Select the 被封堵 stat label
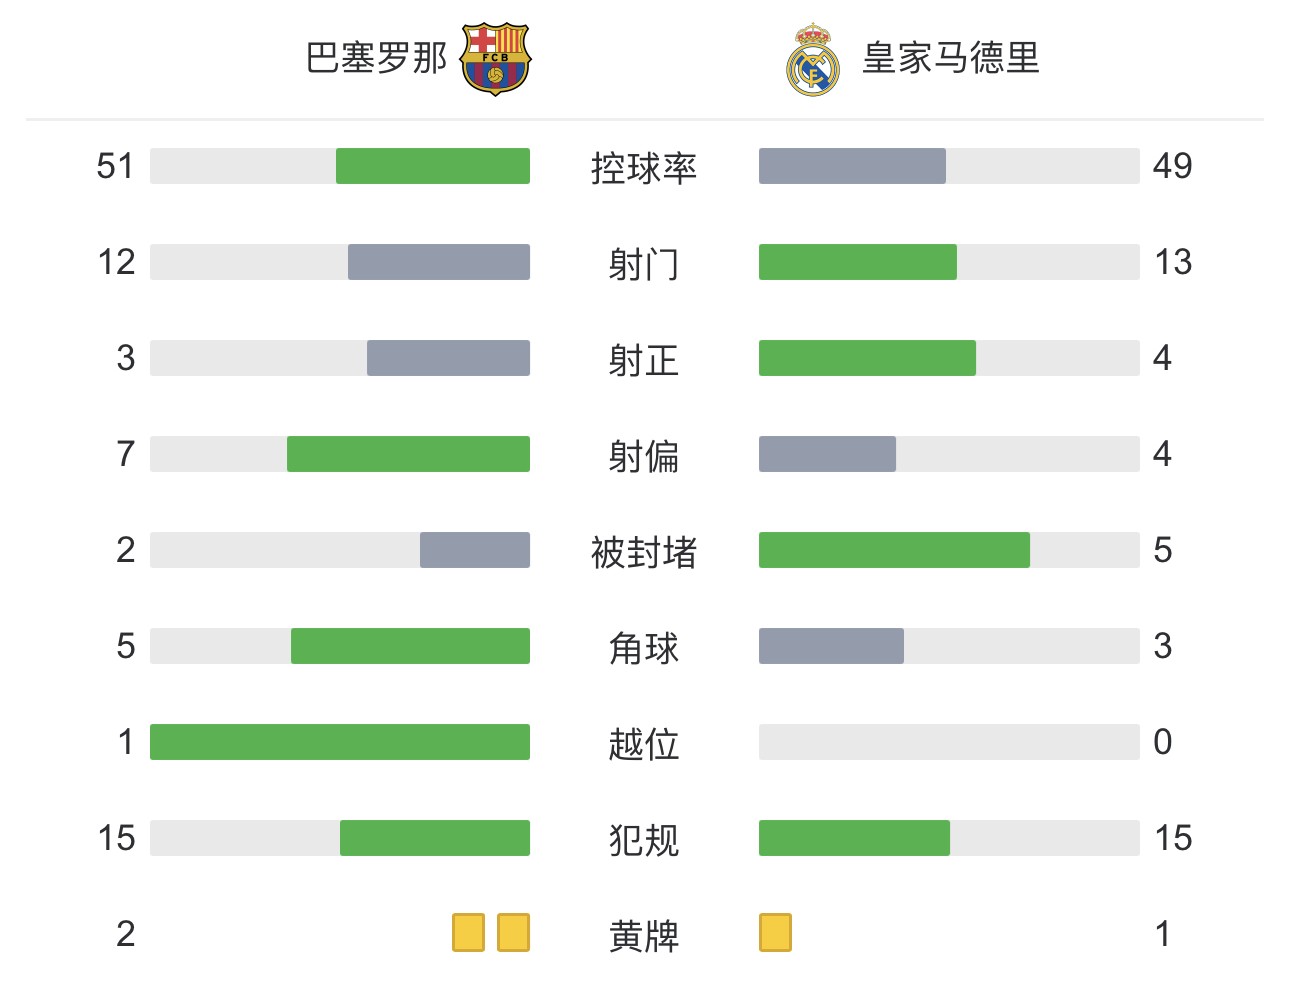This screenshot has height=983, width=1290. point(644,551)
